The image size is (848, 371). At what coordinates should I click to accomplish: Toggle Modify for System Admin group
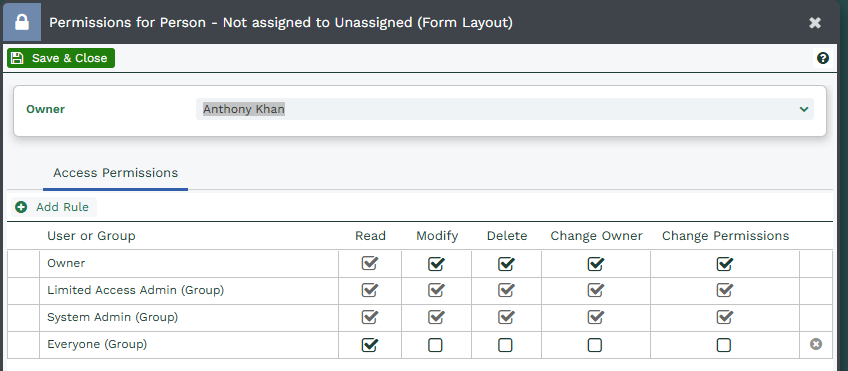coord(436,317)
